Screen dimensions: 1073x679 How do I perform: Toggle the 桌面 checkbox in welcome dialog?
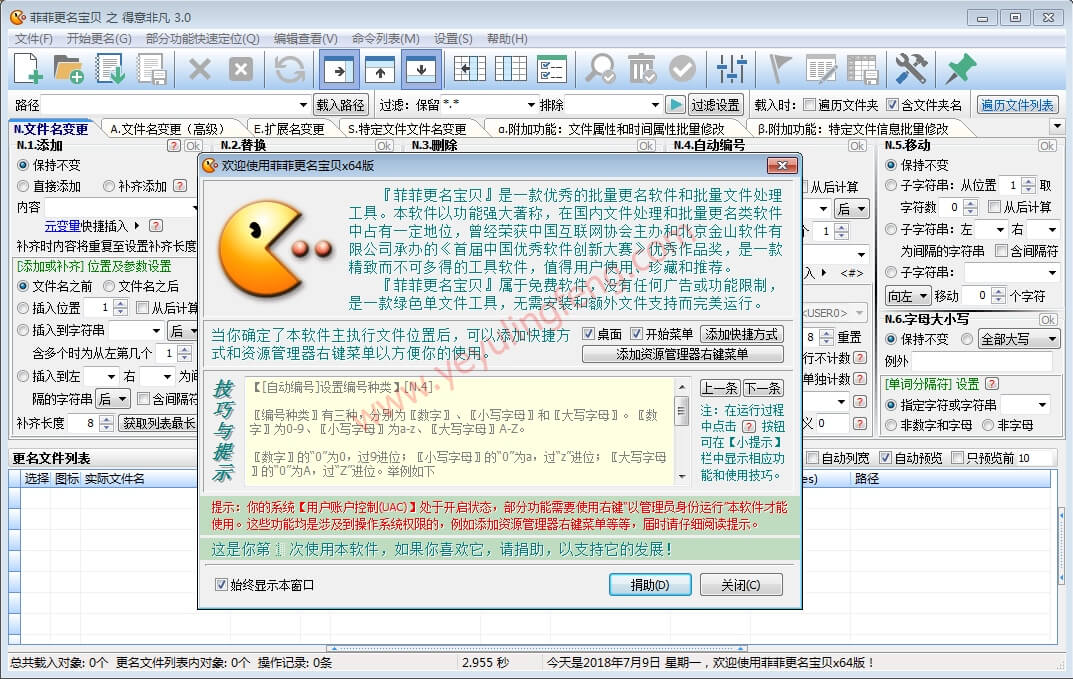click(588, 334)
